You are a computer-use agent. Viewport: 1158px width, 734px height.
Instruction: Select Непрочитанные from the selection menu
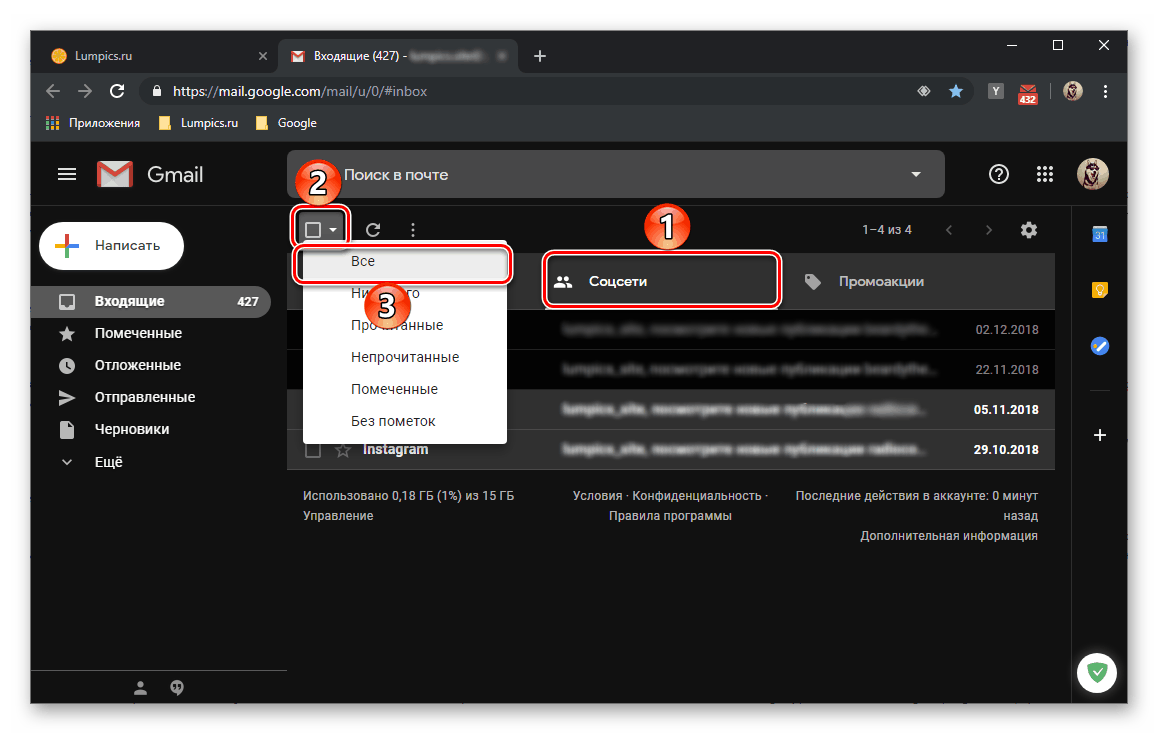[x=405, y=356]
